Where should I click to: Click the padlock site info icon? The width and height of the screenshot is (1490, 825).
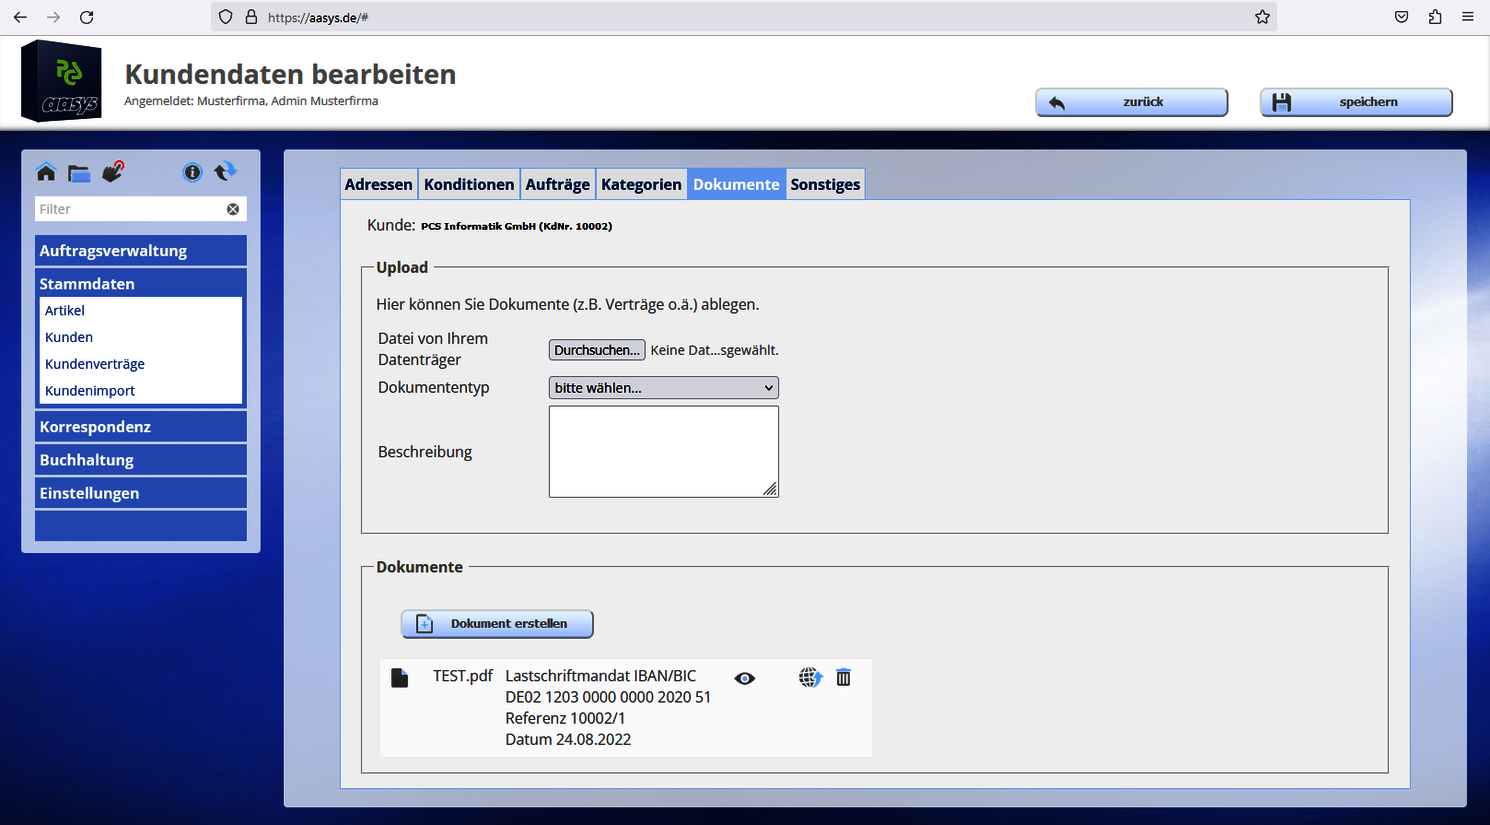point(251,17)
